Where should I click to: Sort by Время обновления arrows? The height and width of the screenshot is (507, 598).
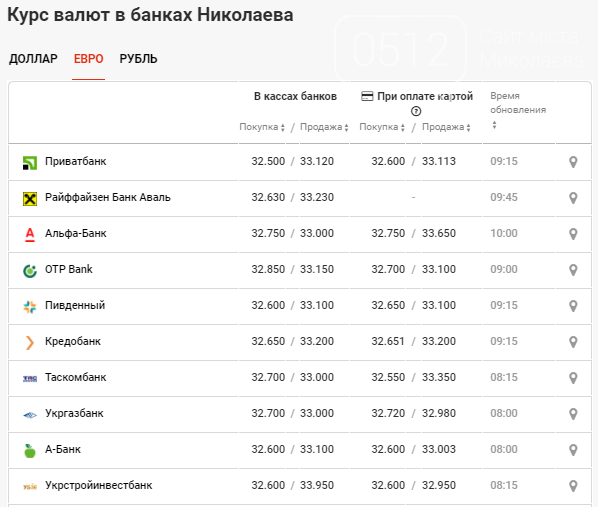494,125
